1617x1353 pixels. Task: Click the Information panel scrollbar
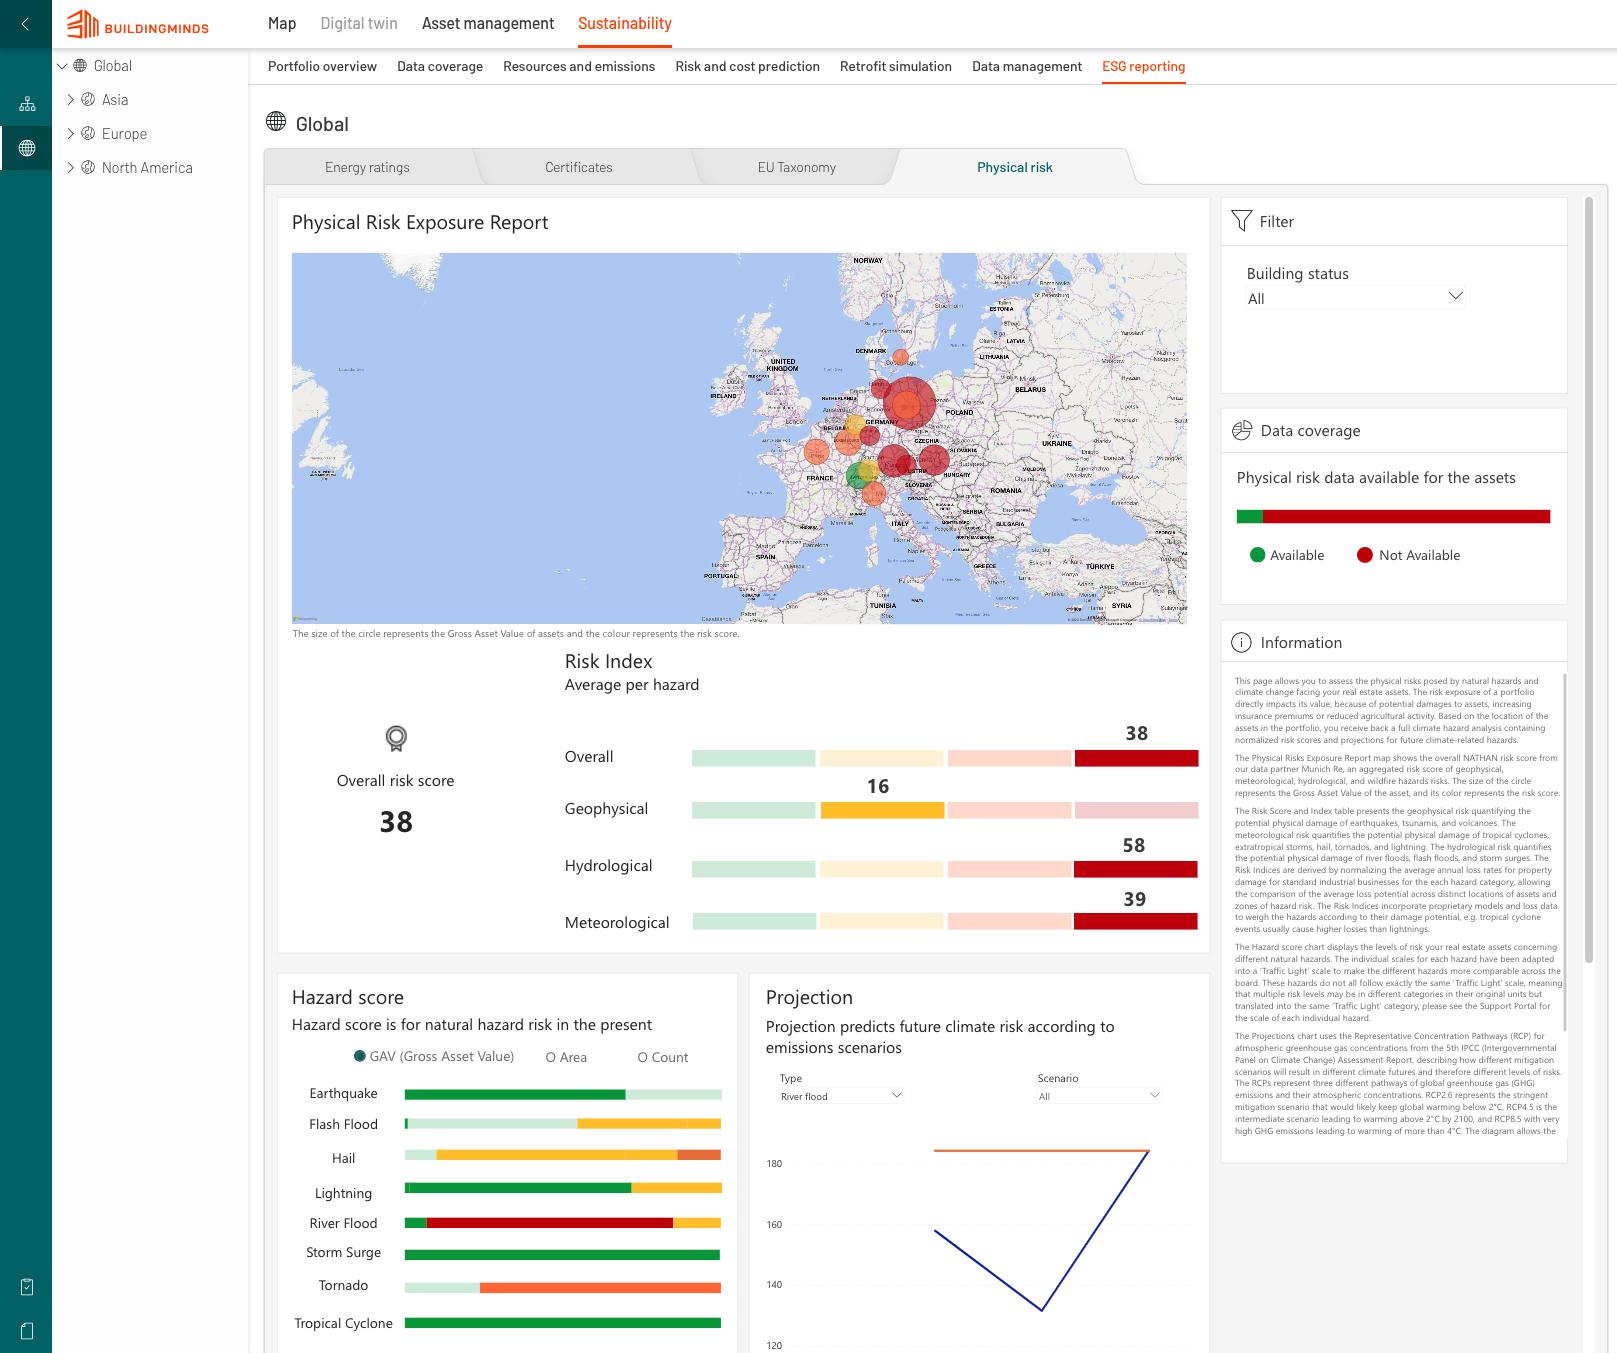pyautogui.click(x=1564, y=852)
